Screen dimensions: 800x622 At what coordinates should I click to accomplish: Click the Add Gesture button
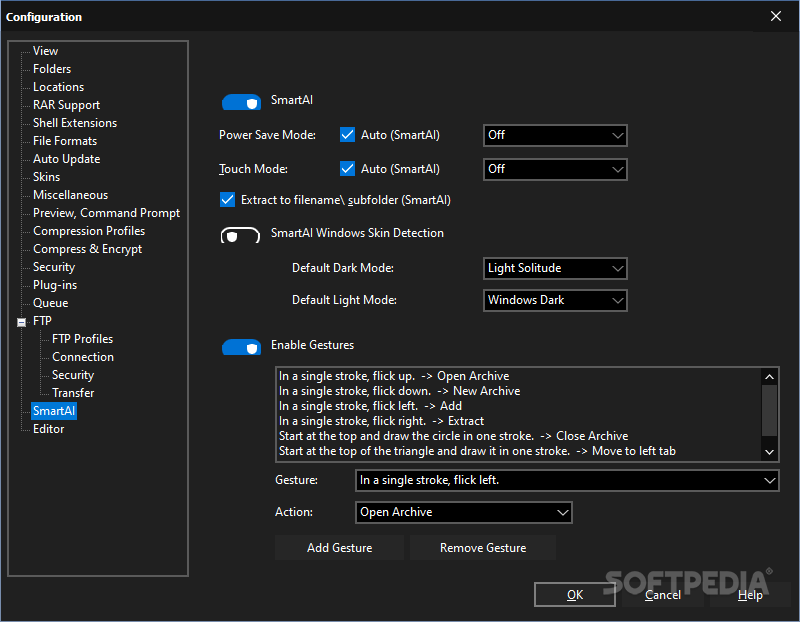tap(339, 548)
